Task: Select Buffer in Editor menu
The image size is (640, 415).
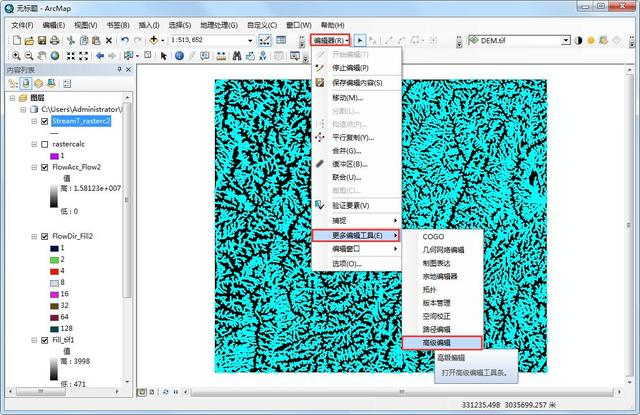Action: (357, 164)
